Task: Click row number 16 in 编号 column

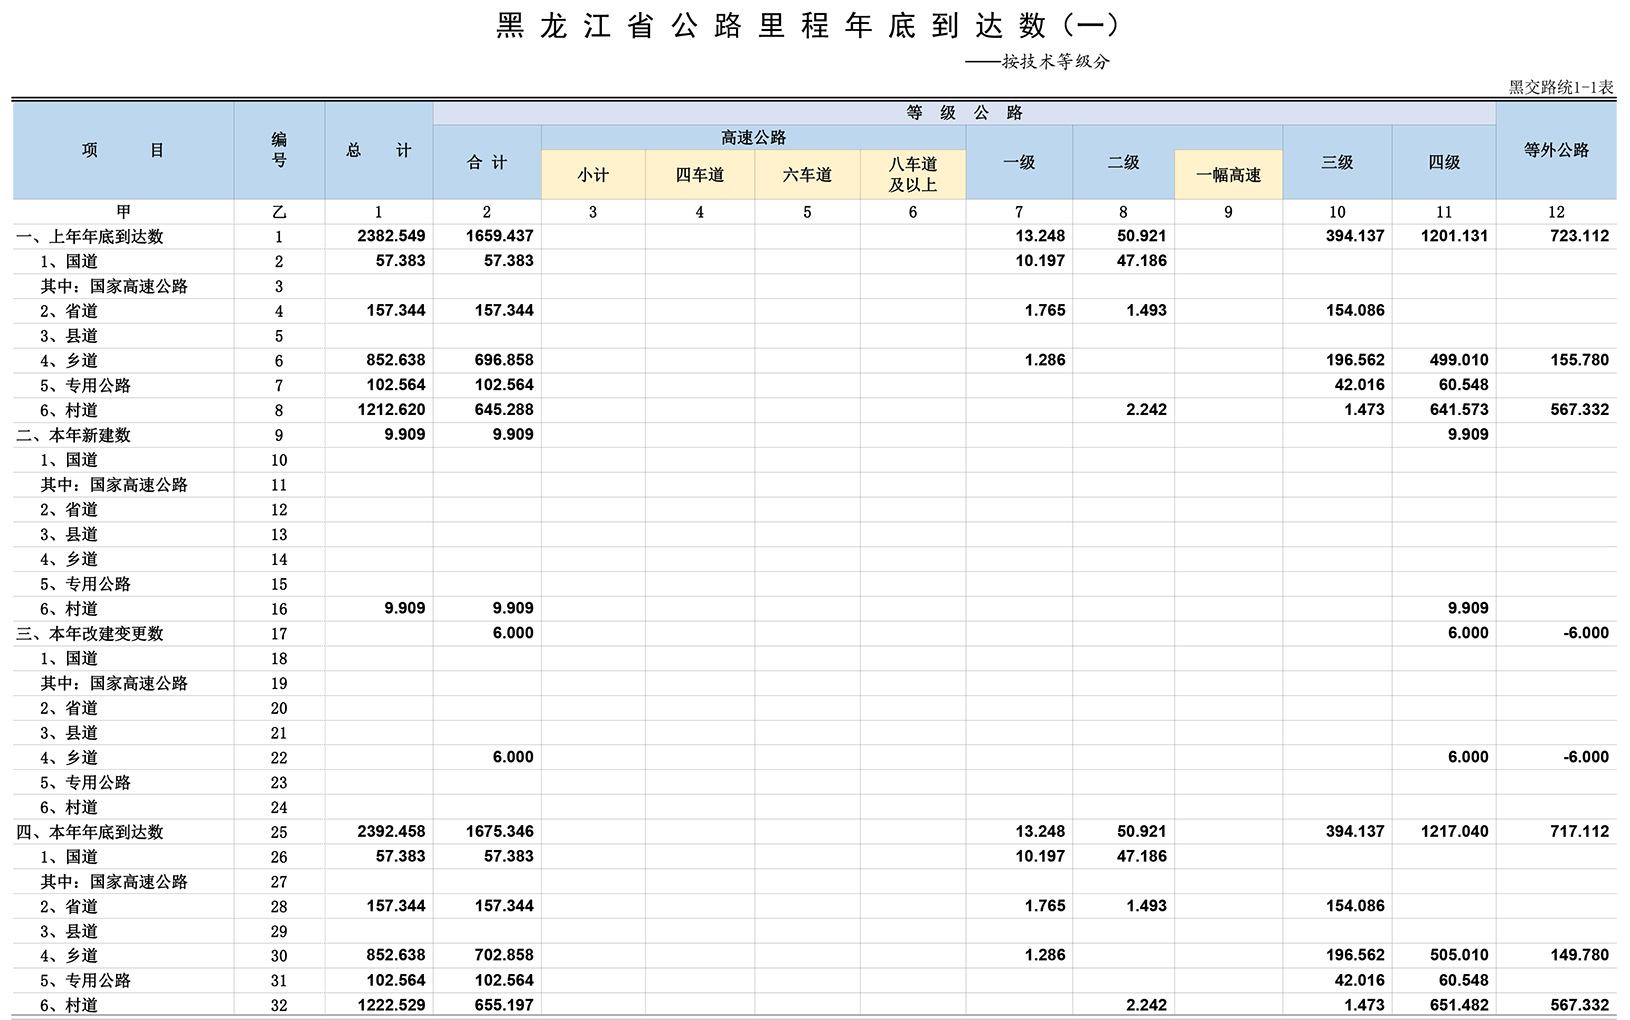Action: (x=279, y=609)
